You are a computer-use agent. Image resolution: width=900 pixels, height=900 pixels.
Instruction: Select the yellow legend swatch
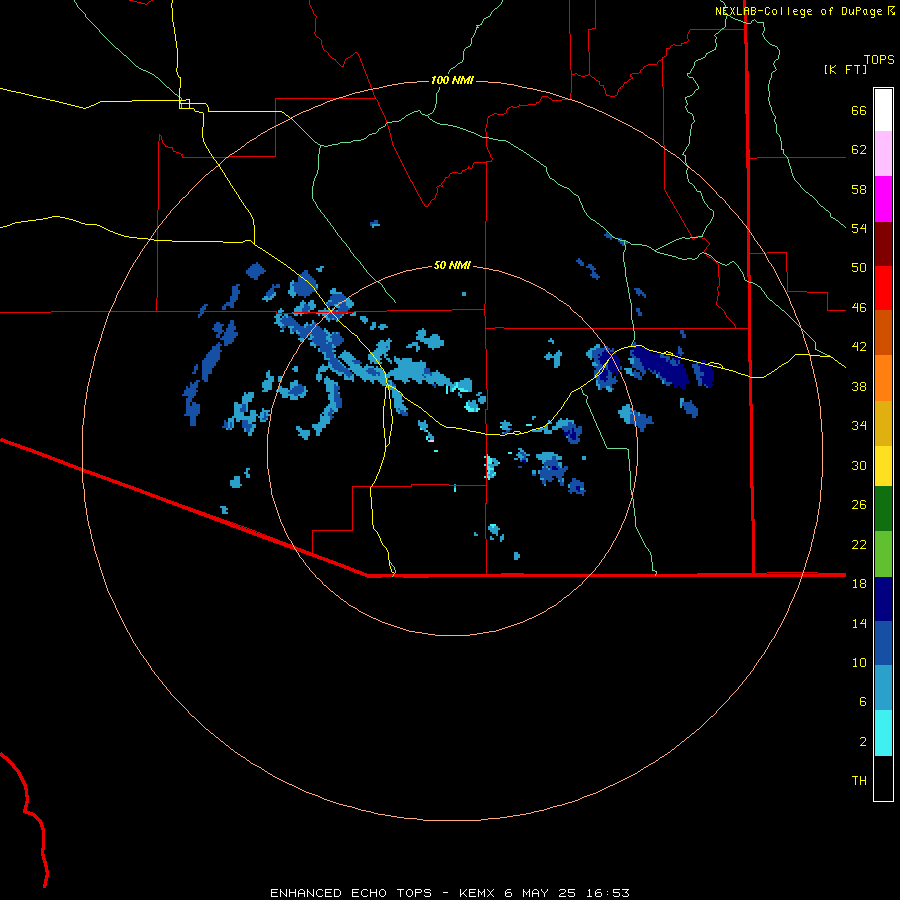883,466
